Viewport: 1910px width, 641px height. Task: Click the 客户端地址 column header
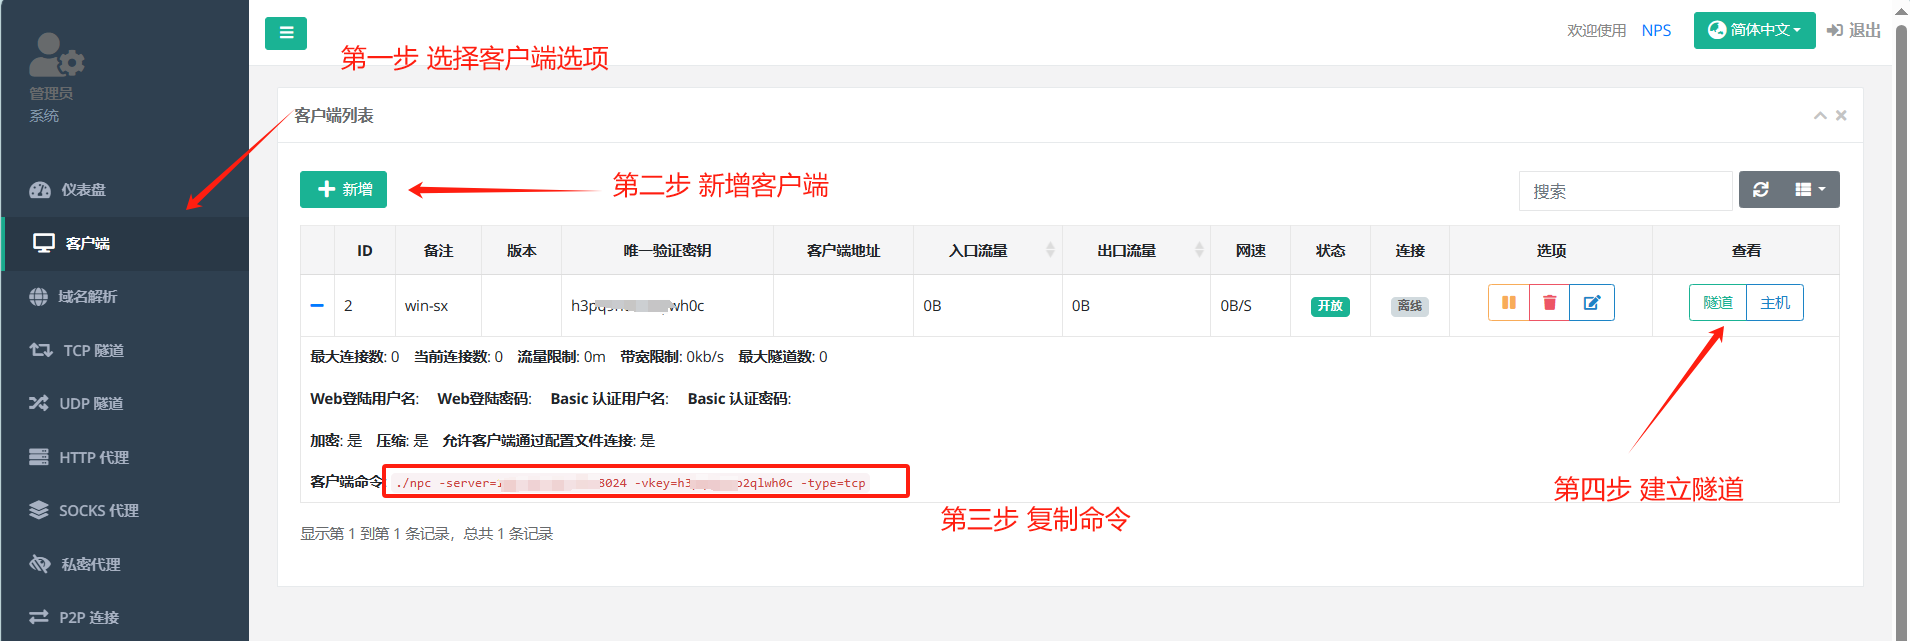click(x=843, y=250)
